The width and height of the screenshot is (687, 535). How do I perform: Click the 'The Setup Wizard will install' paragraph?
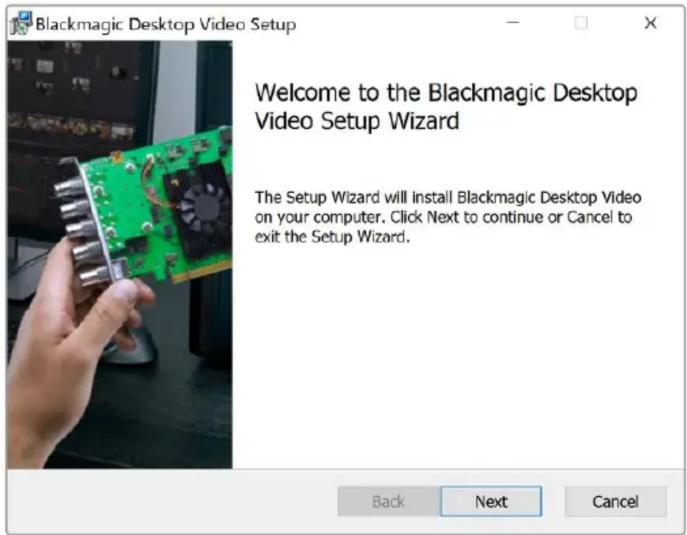pyautogui.click(x=448, y=217)
